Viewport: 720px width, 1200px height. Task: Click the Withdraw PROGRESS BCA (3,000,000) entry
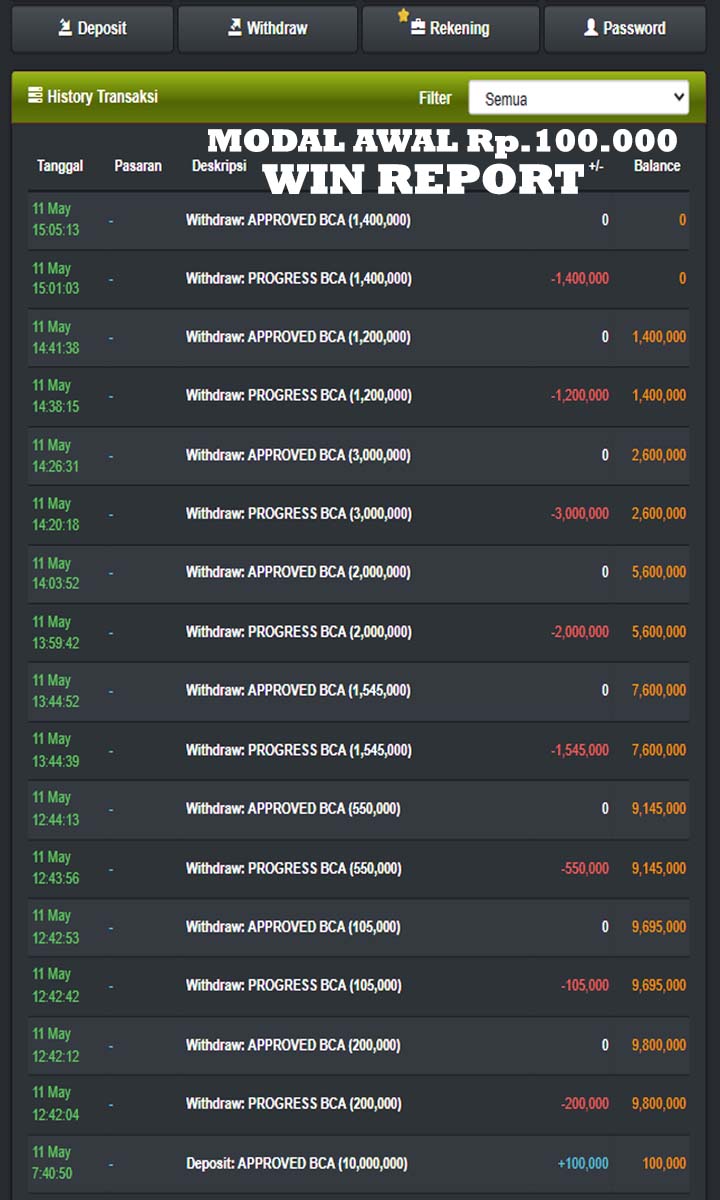(x=298, y=513)
